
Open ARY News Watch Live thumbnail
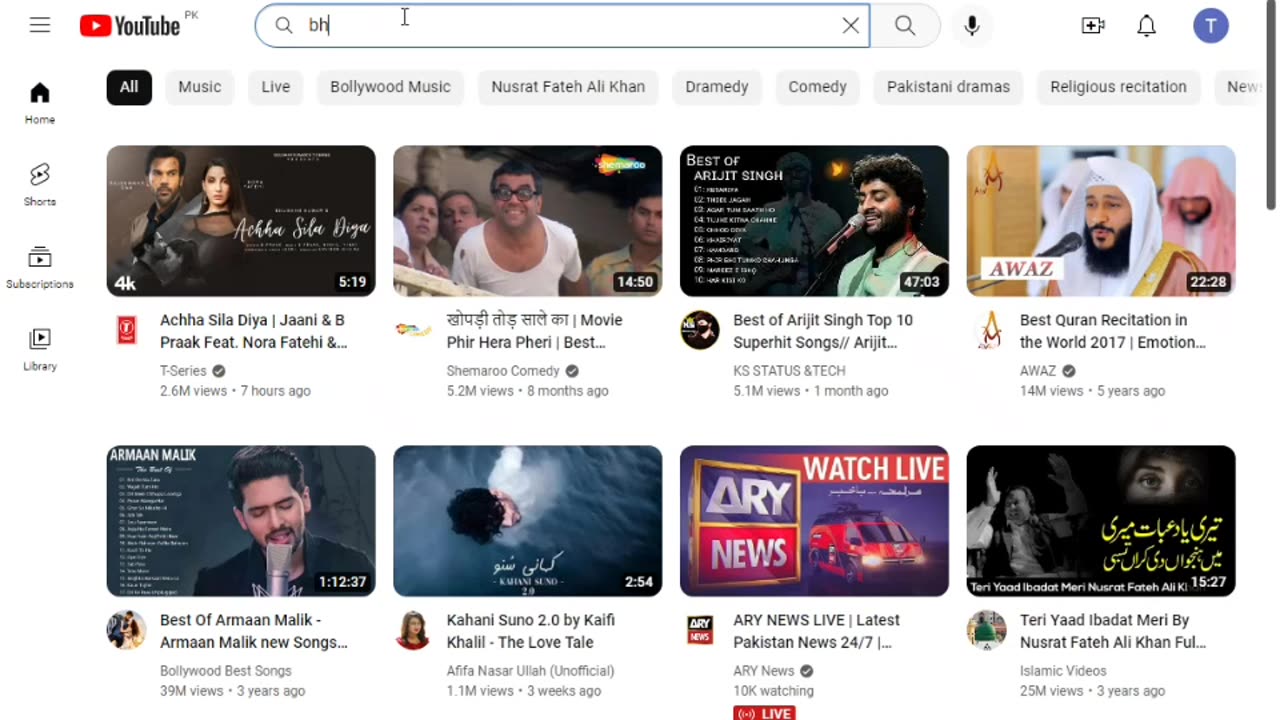814,521
